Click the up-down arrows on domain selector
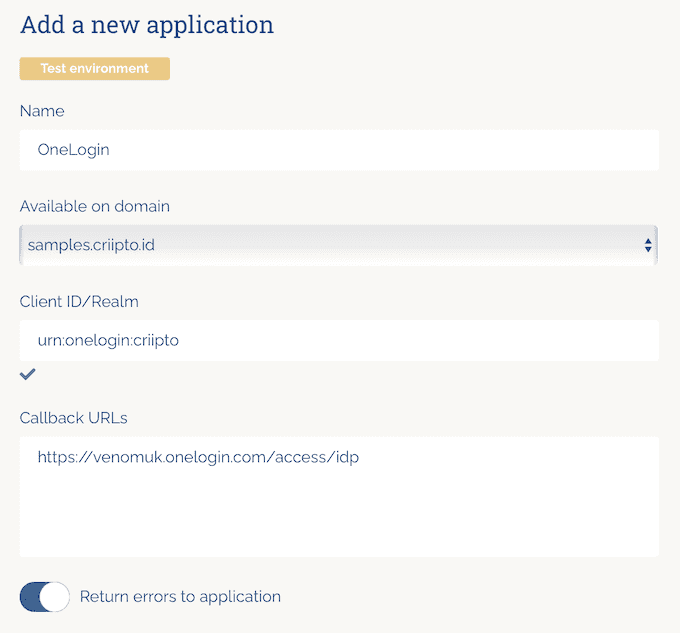The height and width of the screenshot is (633, 680). pyautogui.click(x=648, y=245)
